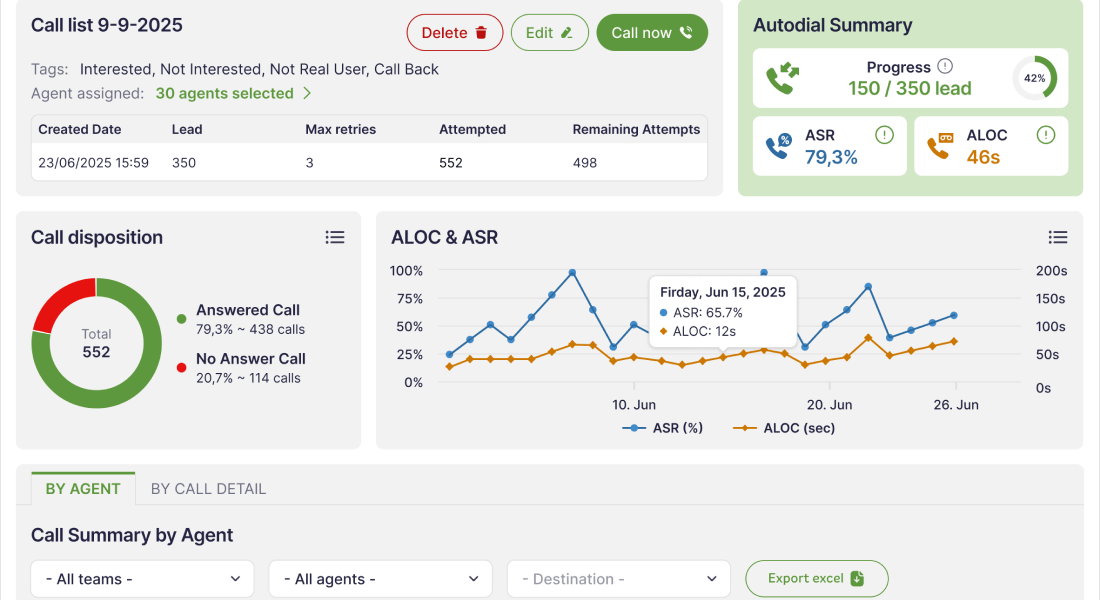Click the ASR percent phone icon
Viewport: 1100px width, 600px height.
778,146
